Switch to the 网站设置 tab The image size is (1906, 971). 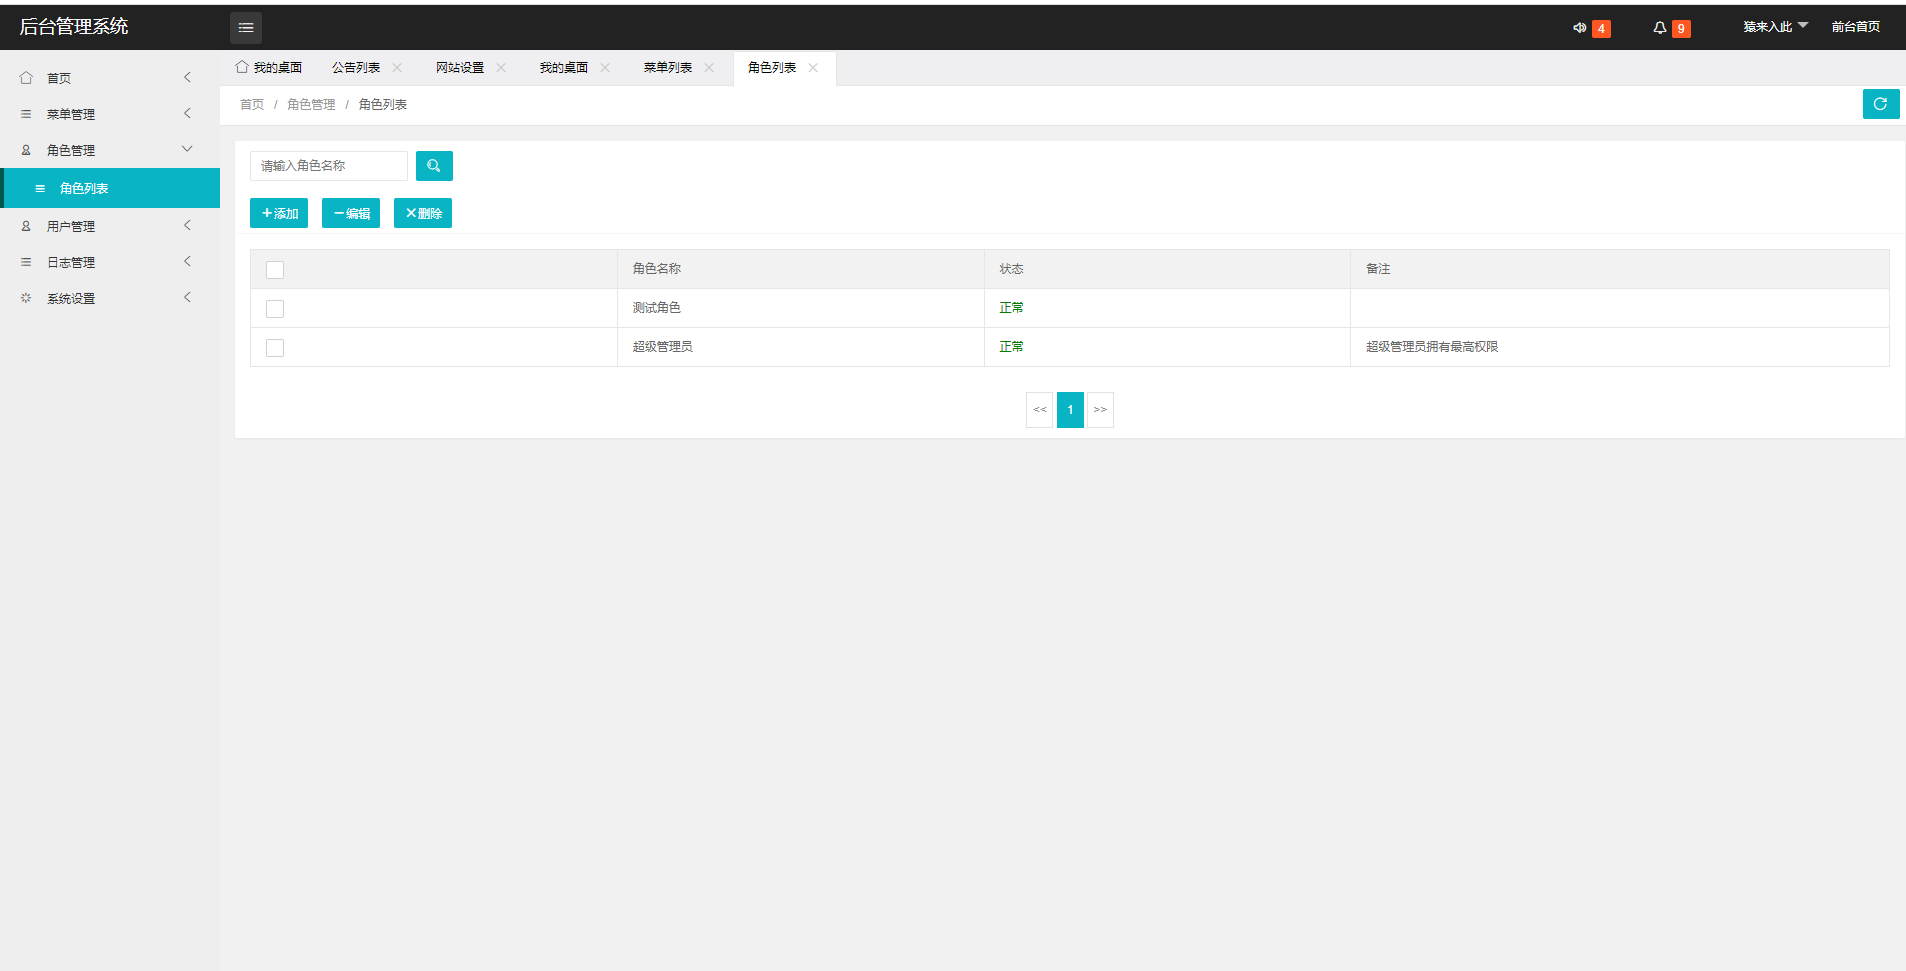click(460, 68)
